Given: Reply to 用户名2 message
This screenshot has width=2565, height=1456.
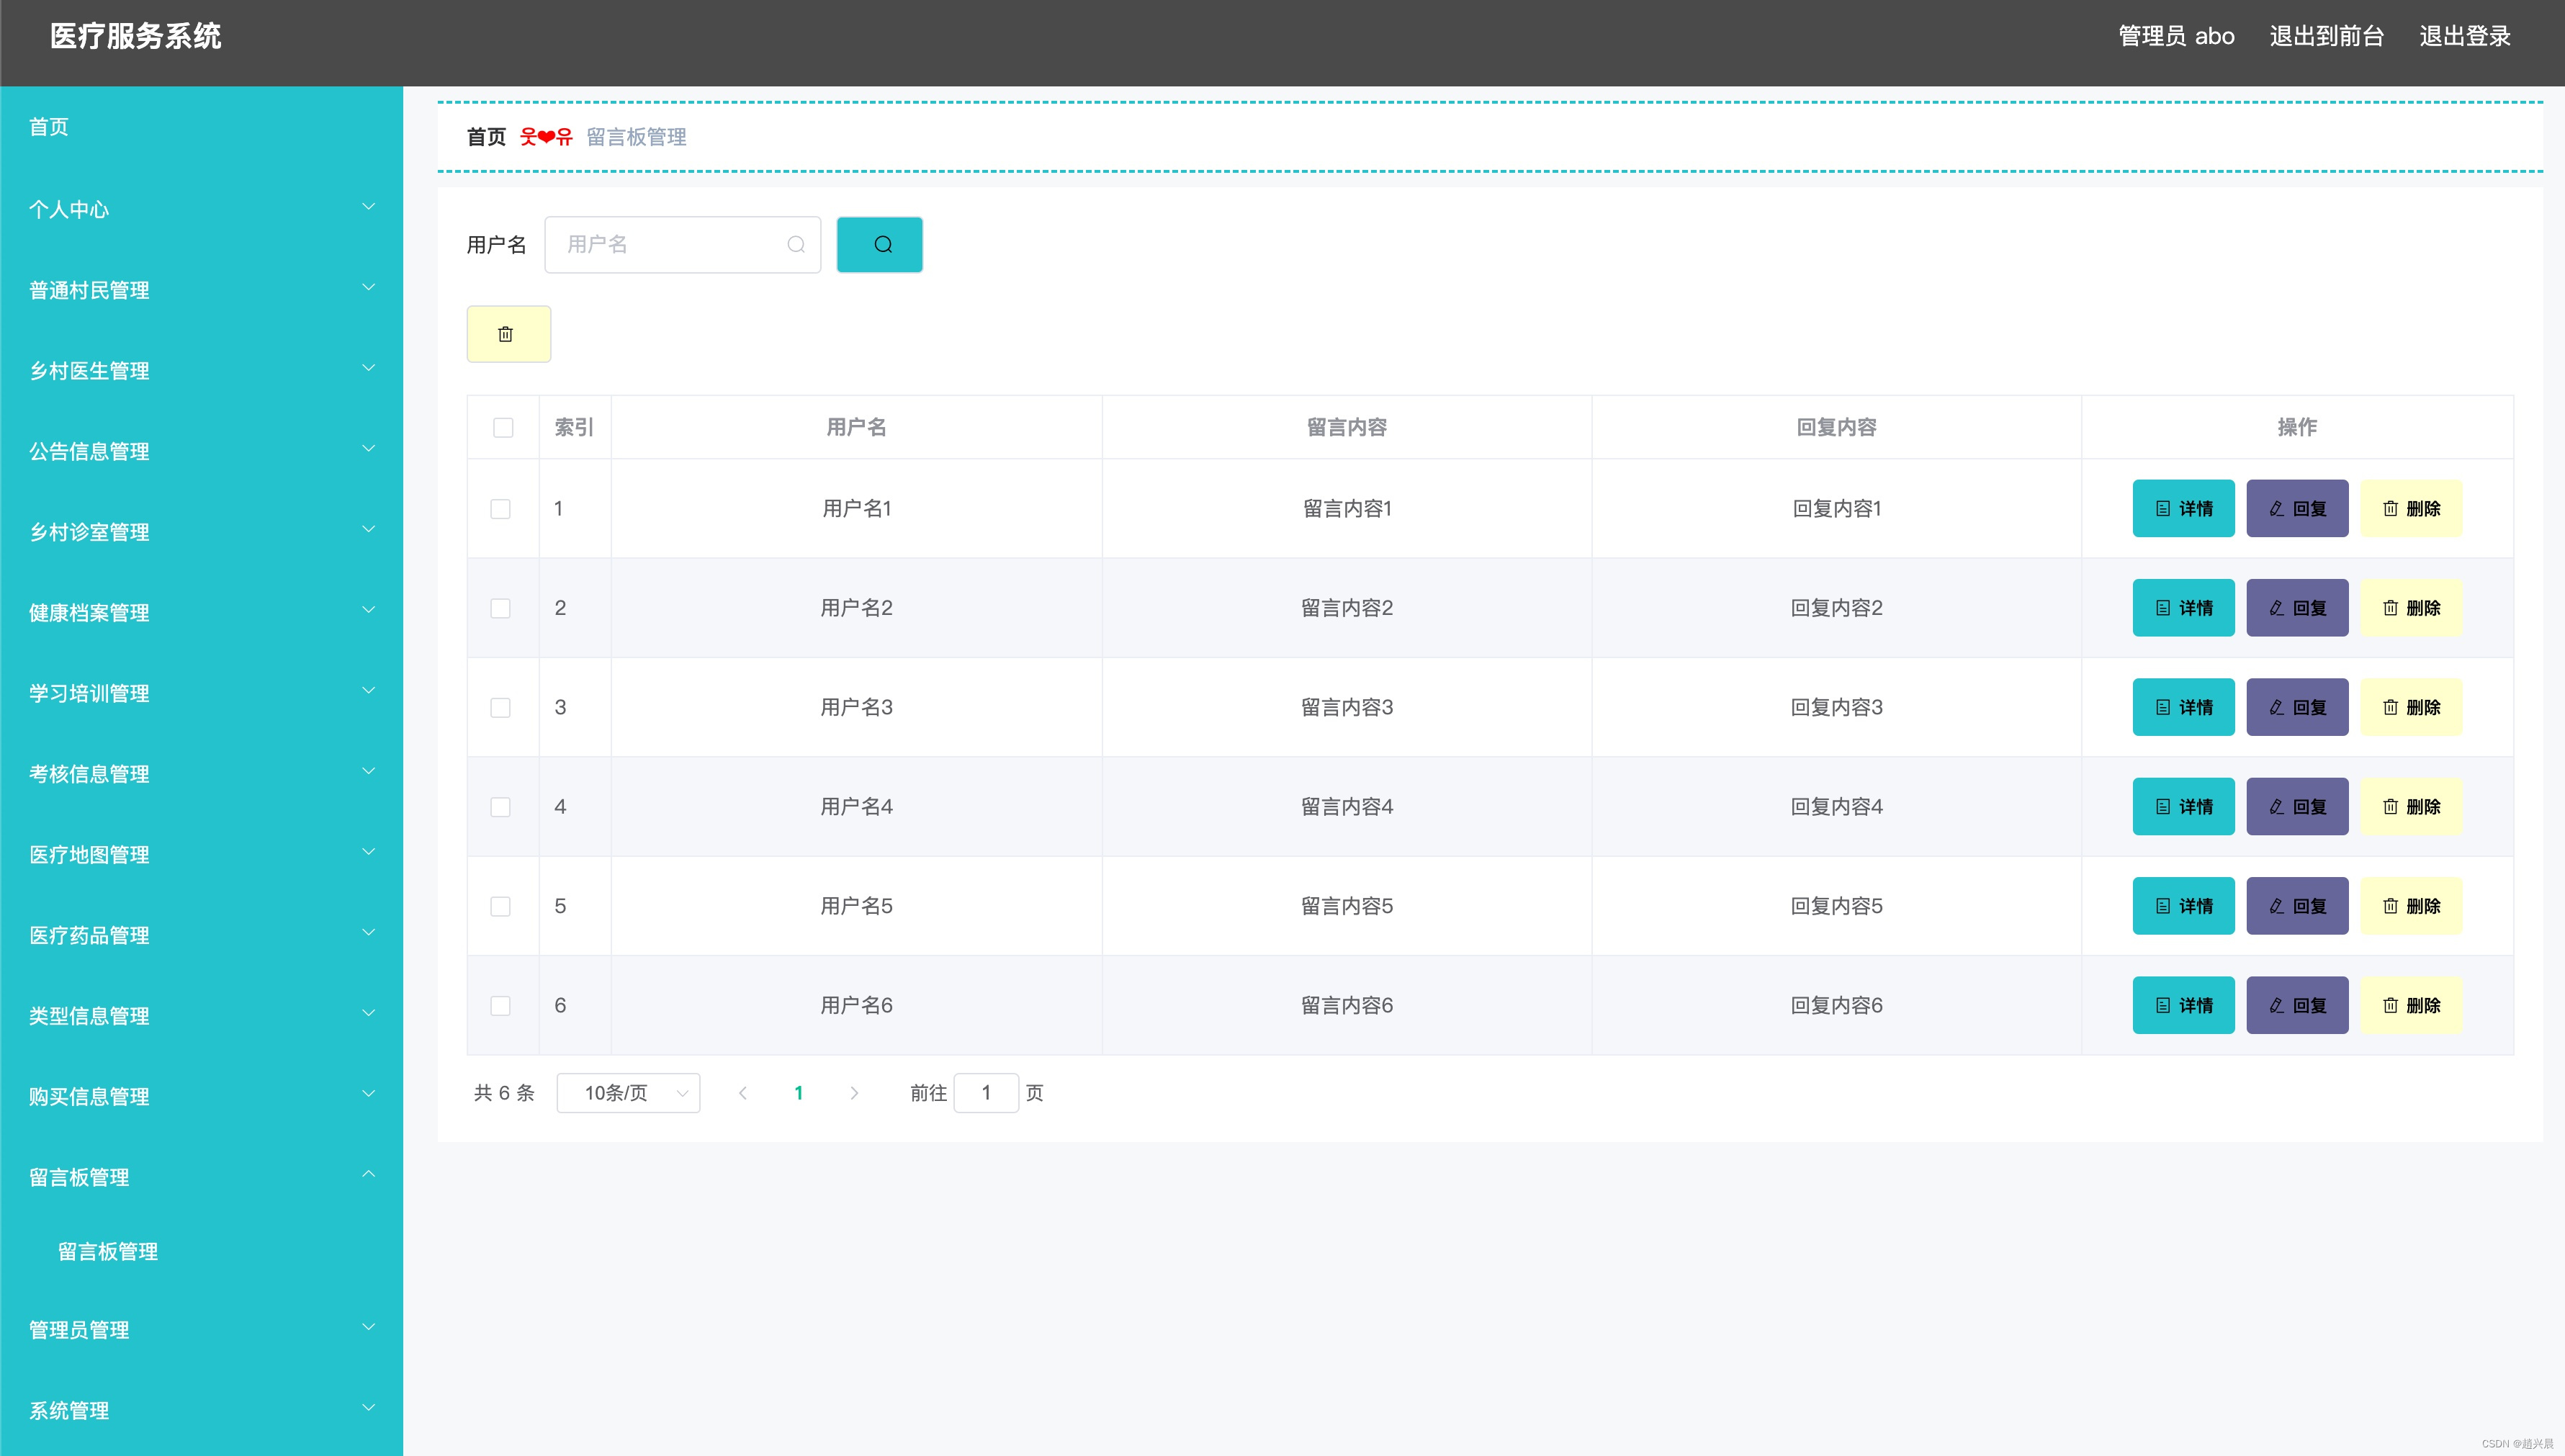Looking at the screenshot, I should pos(2297,608).
